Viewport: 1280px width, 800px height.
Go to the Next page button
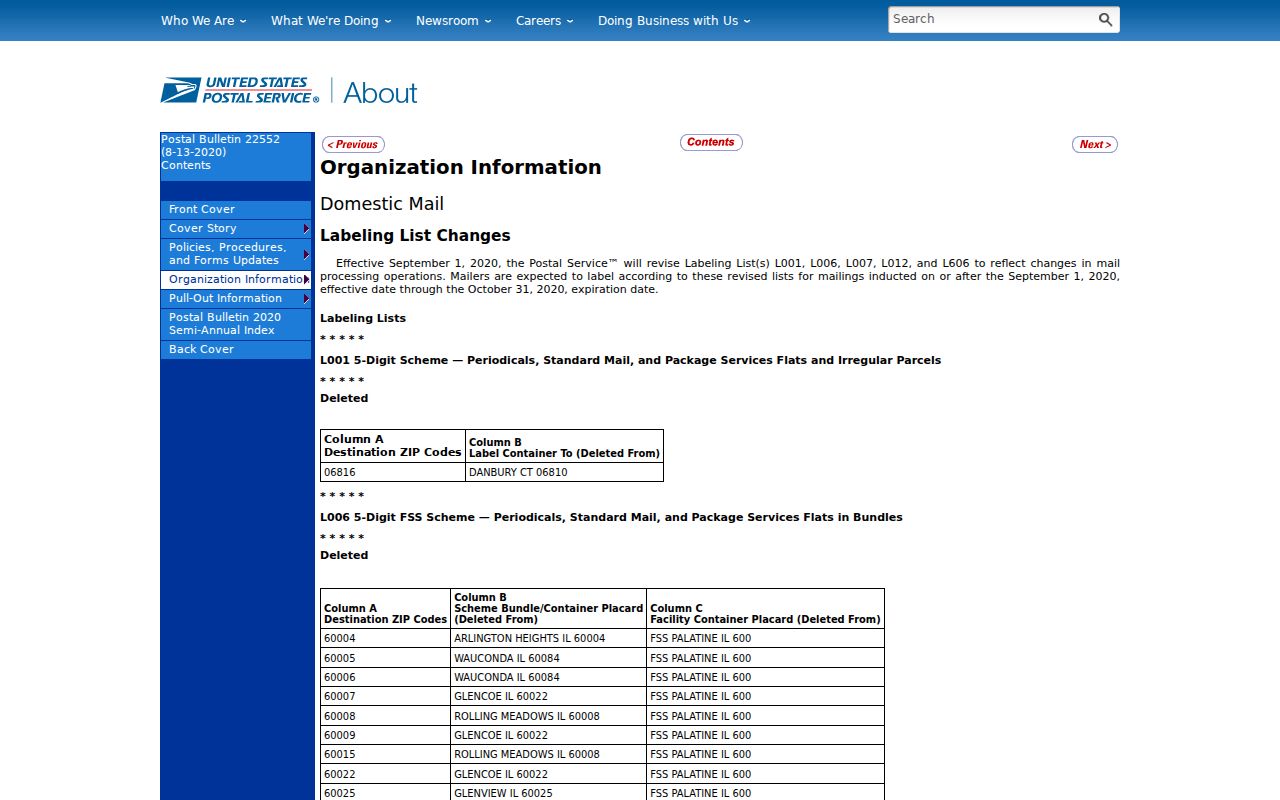click(1095, 144)
